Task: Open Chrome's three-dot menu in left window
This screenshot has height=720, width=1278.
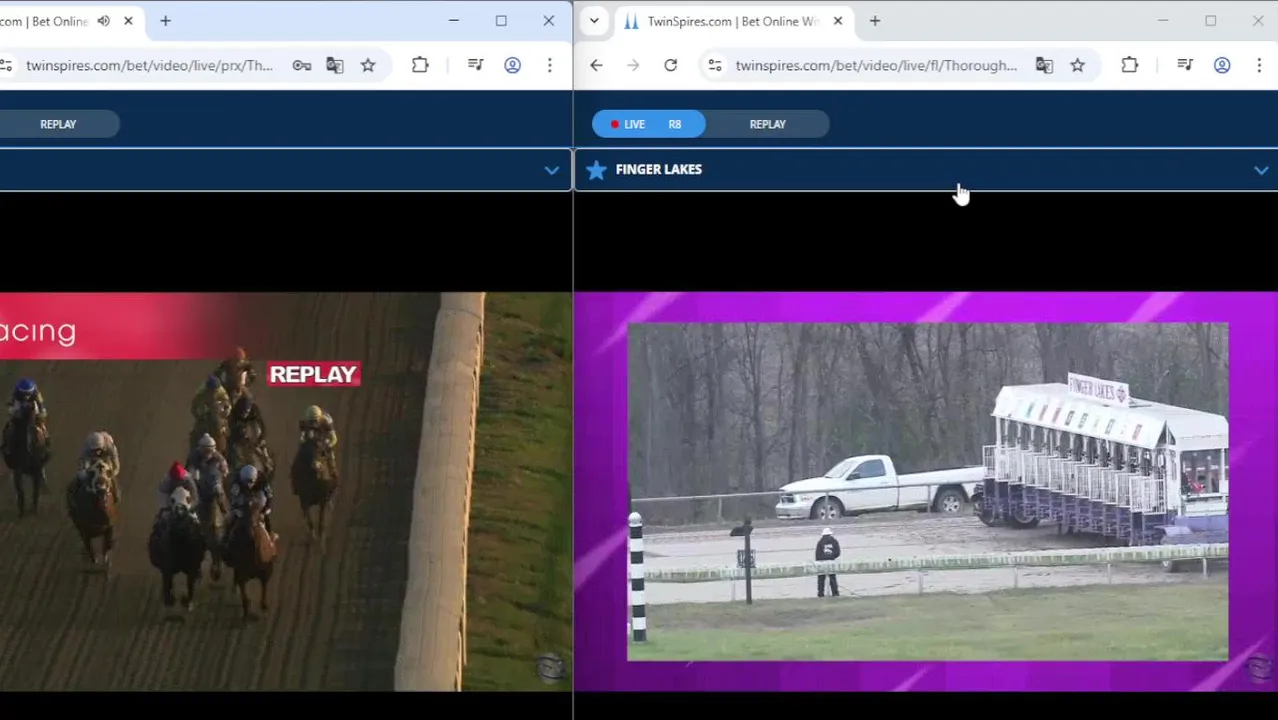Action: coord(549,65)
